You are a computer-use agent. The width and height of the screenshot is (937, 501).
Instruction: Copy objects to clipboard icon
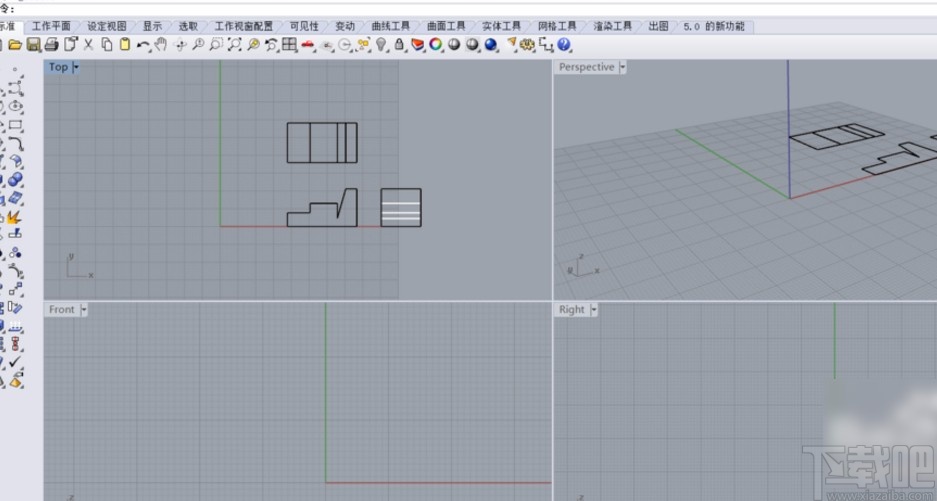(x=107, y=44)
